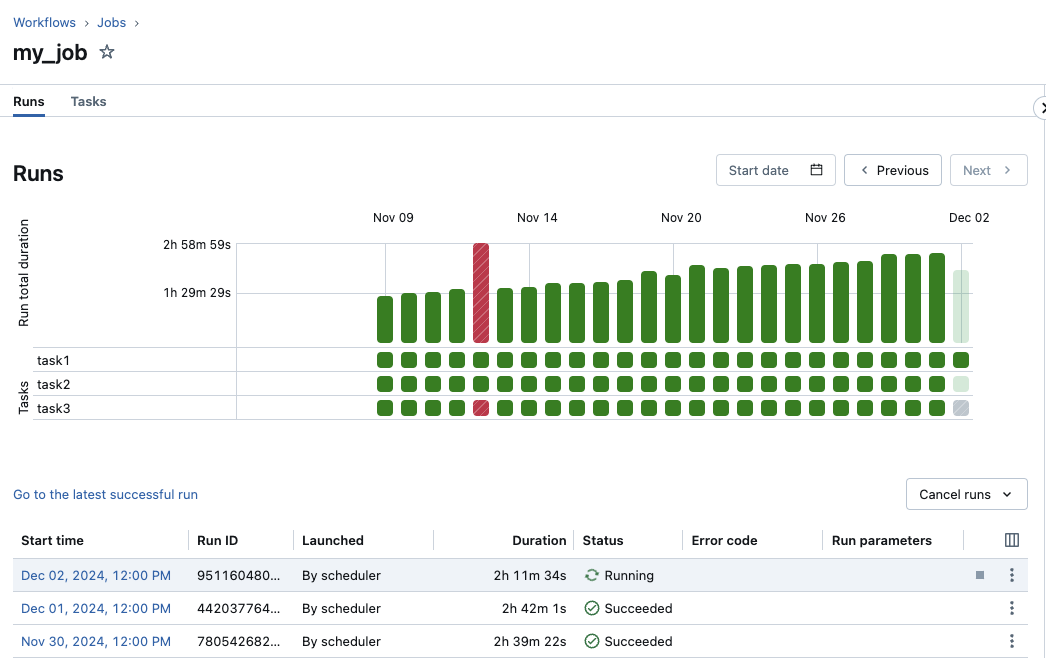Click the failed red run duration bar
The height and width of the screenshot is (658, 1046).
481,292
